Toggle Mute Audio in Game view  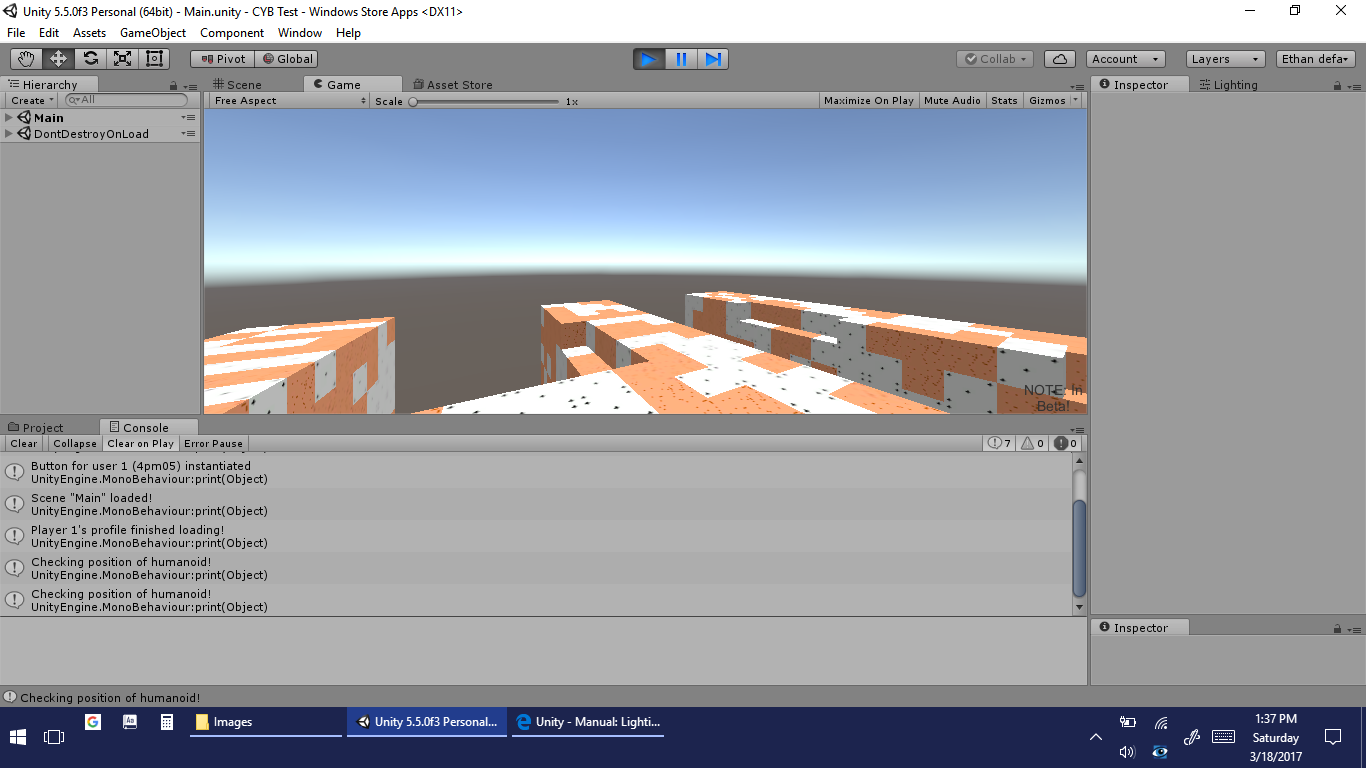point(952,101)
